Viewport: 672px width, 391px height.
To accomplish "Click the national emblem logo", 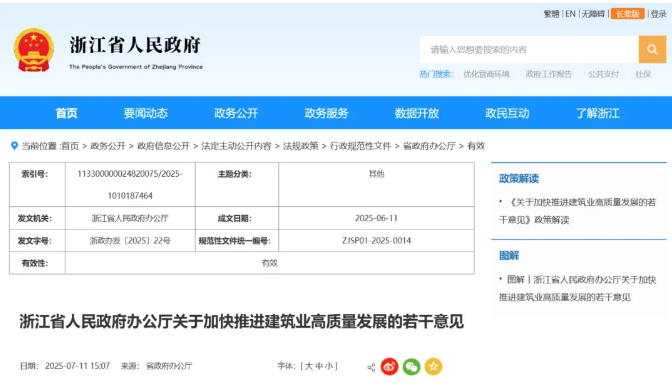I will coord(34,50).
